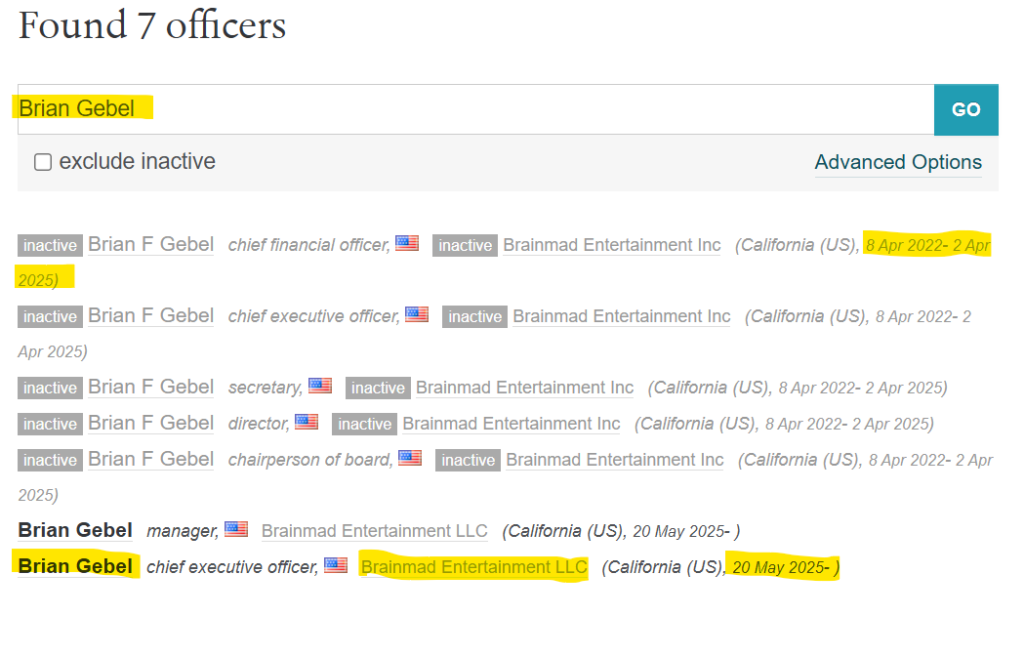Open the Brian Gebel manager officer link

click(x=75, y=531)
